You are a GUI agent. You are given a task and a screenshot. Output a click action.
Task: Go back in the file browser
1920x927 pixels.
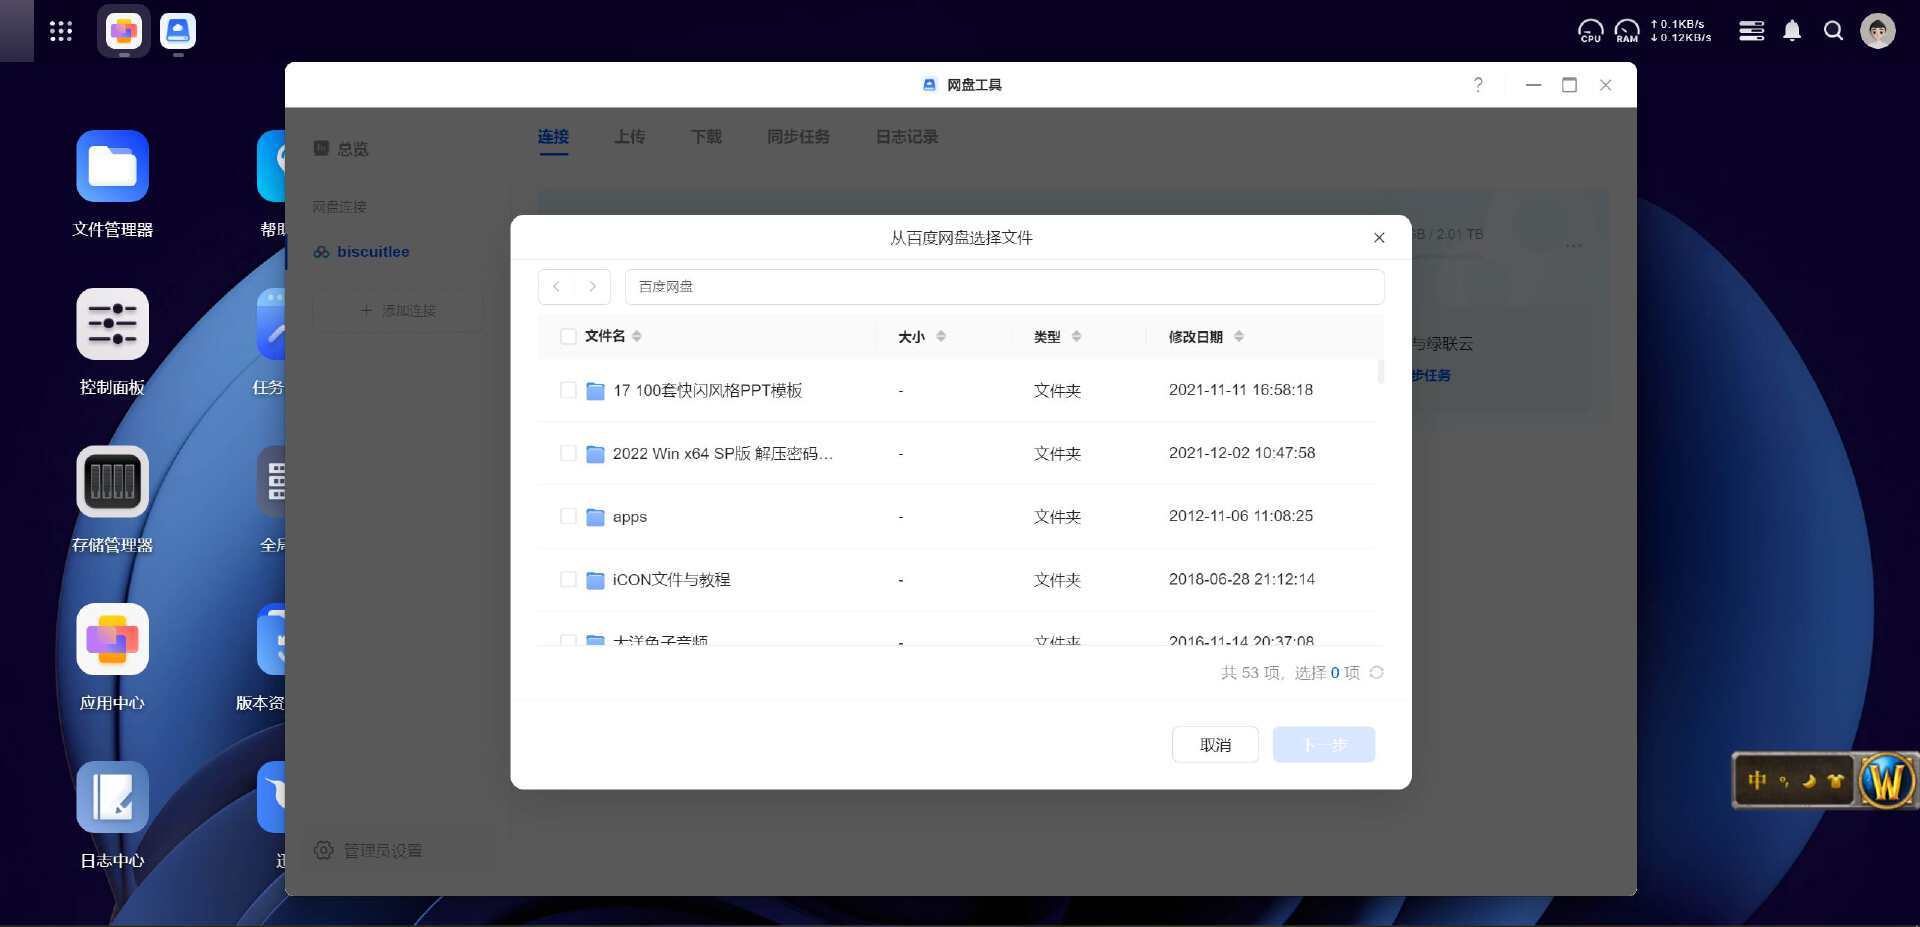tap(556, 286)
